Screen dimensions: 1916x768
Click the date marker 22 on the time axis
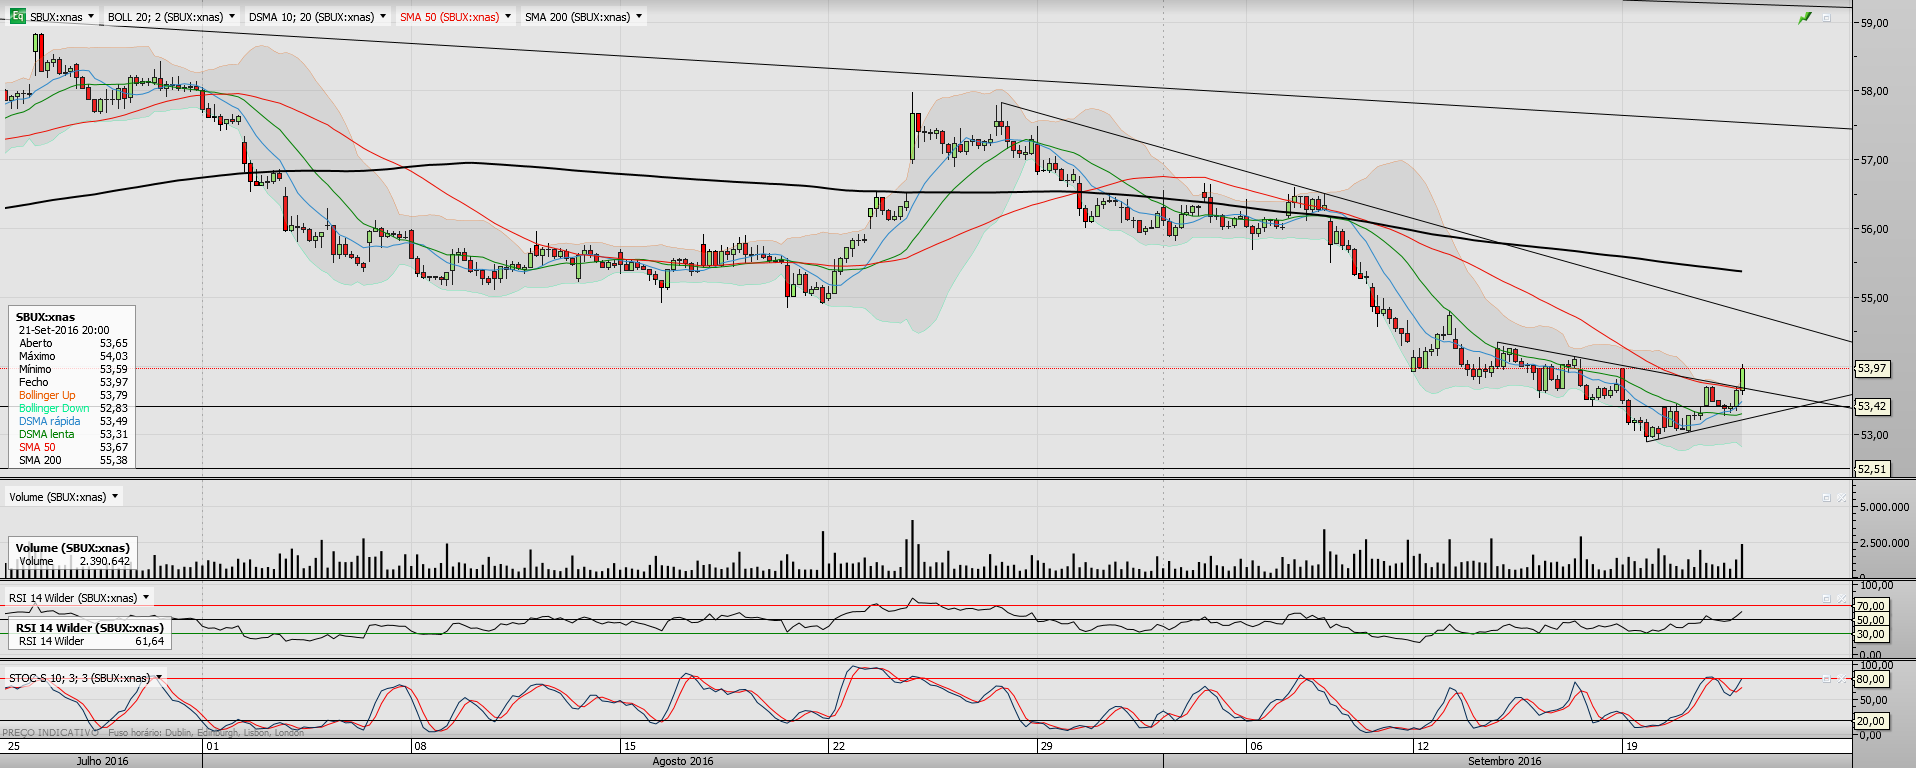pyautogui.click(x=838, y=746)
